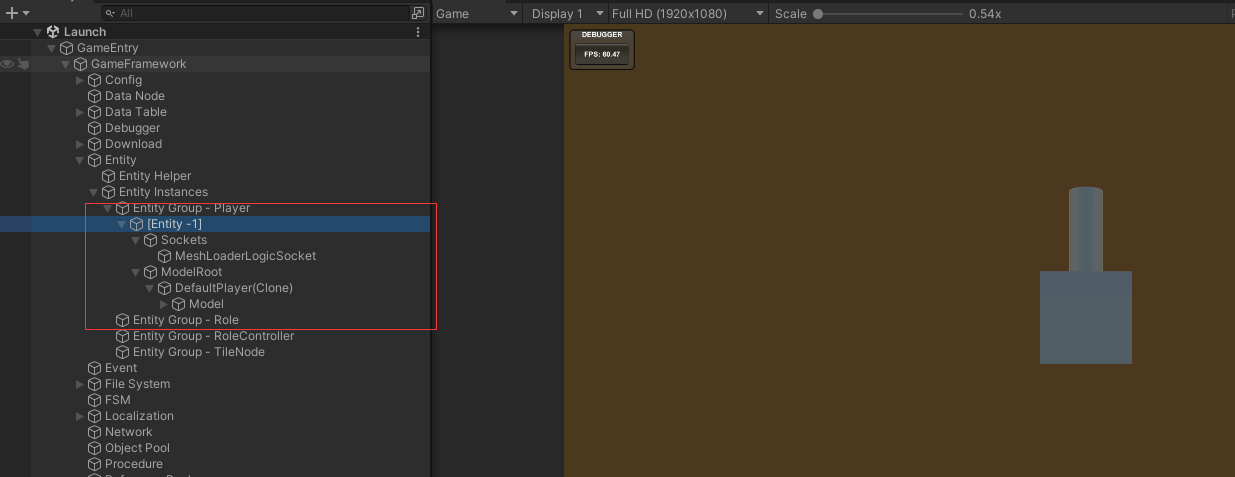Click the plus icon to create a GameObject
Image resolution: width=1235 pixels, height=477 pixels.
pos(12,13)
